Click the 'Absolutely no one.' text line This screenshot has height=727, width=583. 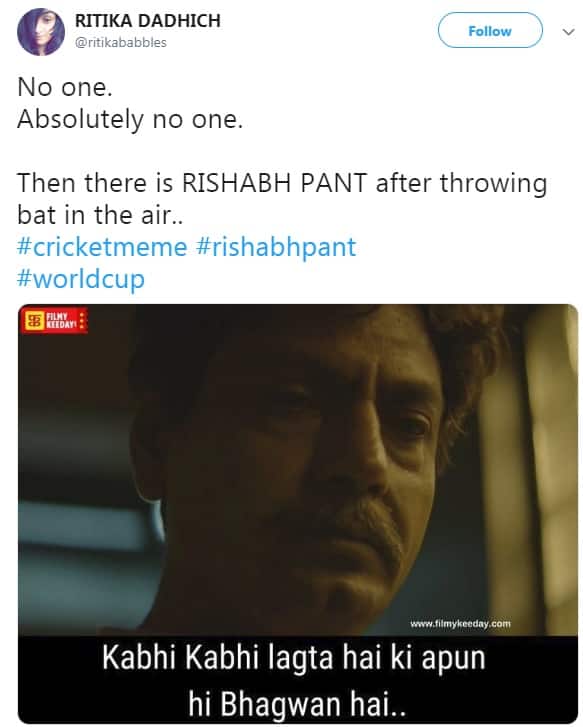[x=130, y=119]
